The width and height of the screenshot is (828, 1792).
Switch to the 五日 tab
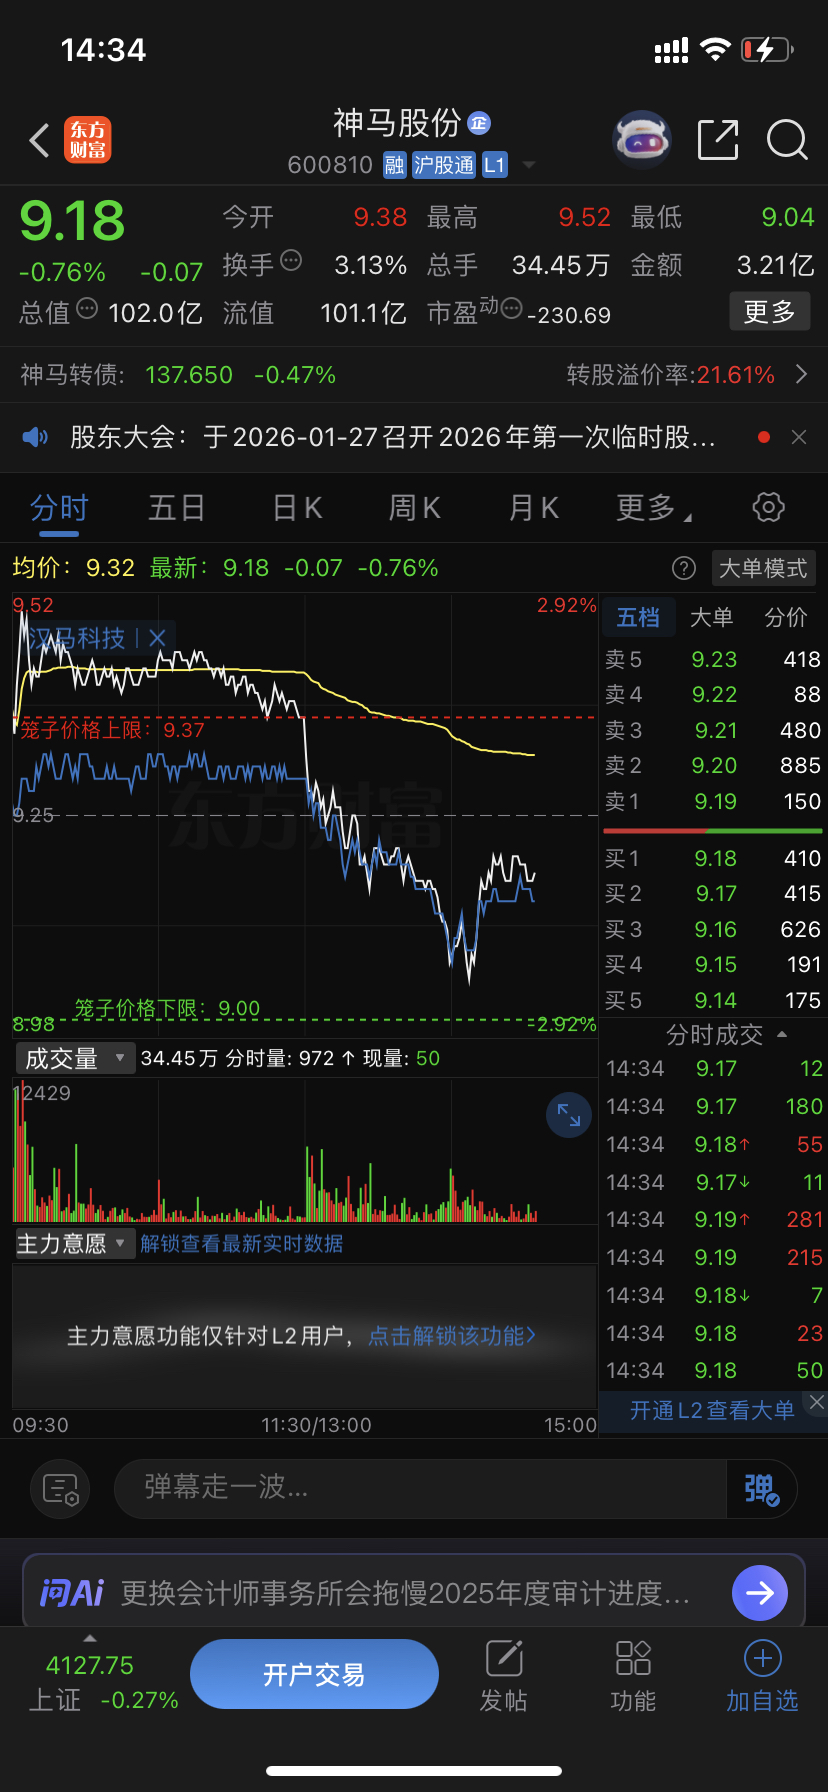coord(177,508)
